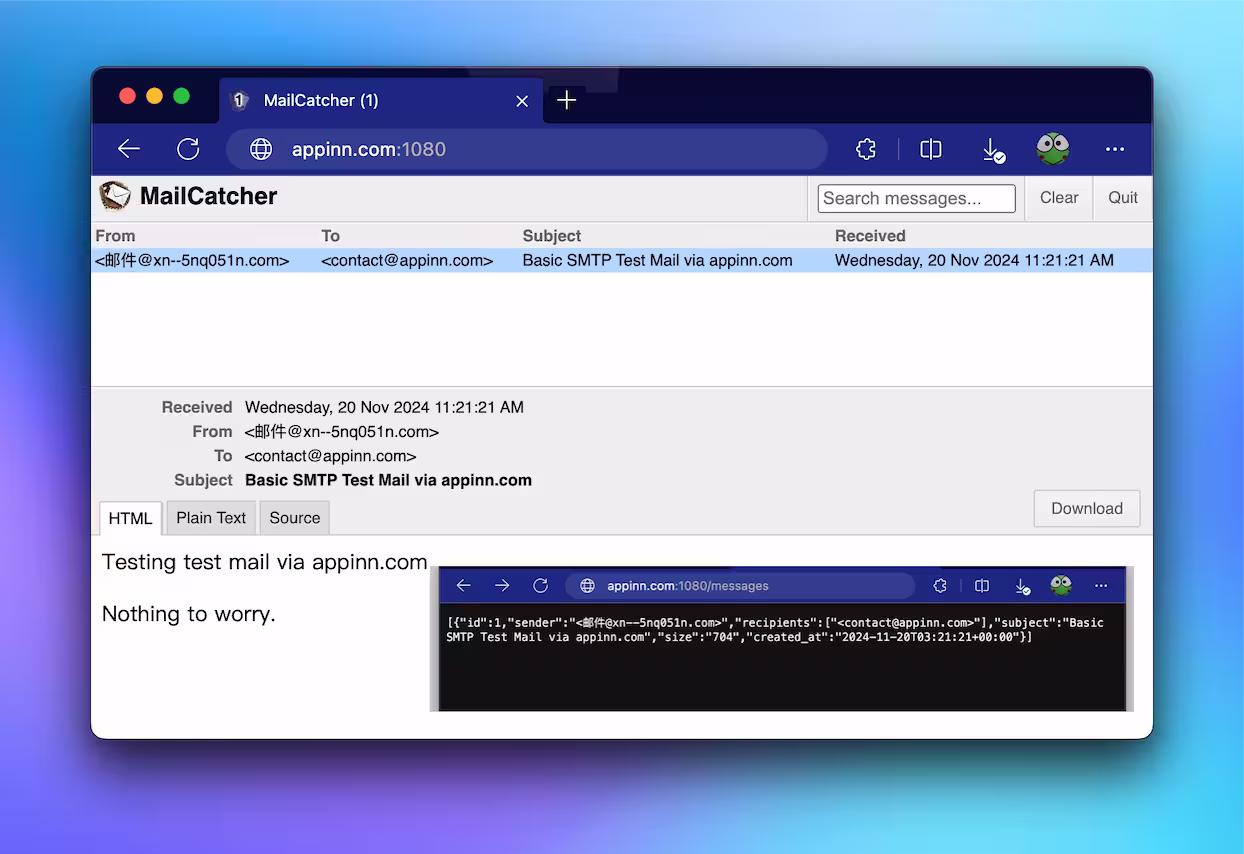The width and height of the screenshot is (1244, 854).
Task: Quit MailCatcher with Quit button
Action: (x=1123, y=198)
